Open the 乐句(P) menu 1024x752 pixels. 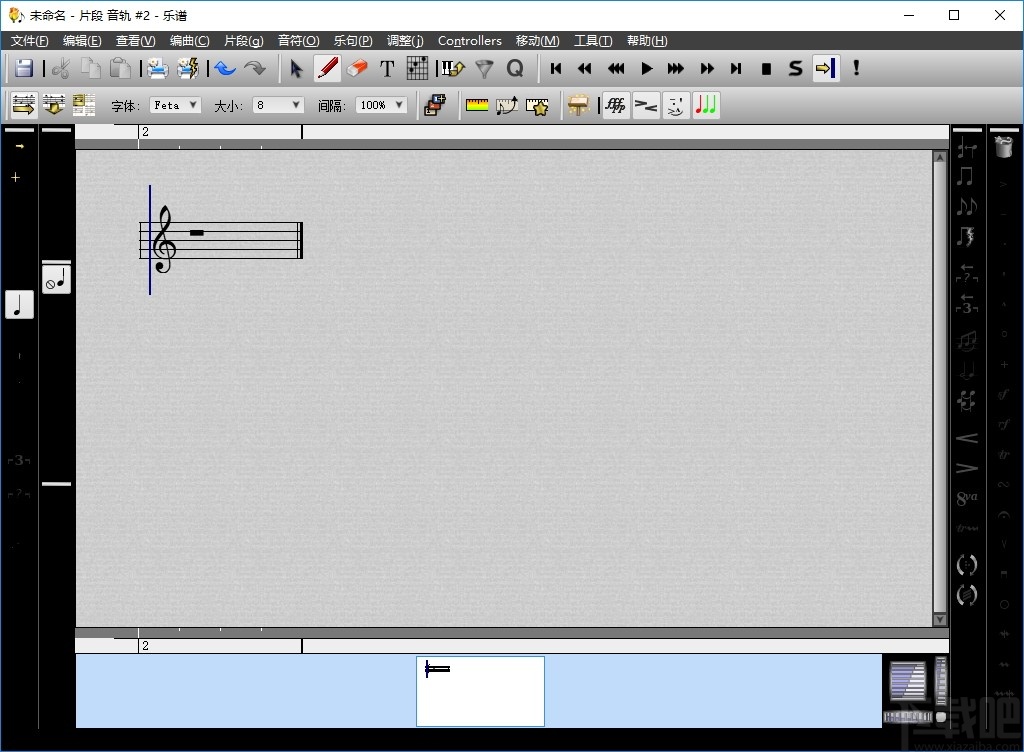[353, 40]
